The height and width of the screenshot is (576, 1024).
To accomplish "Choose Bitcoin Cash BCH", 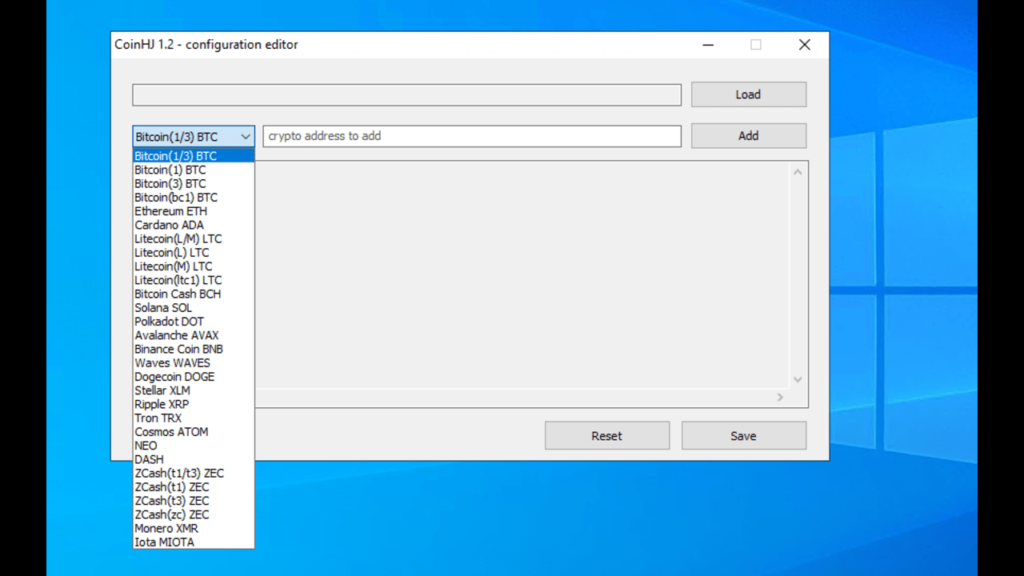I will [193, 294].
